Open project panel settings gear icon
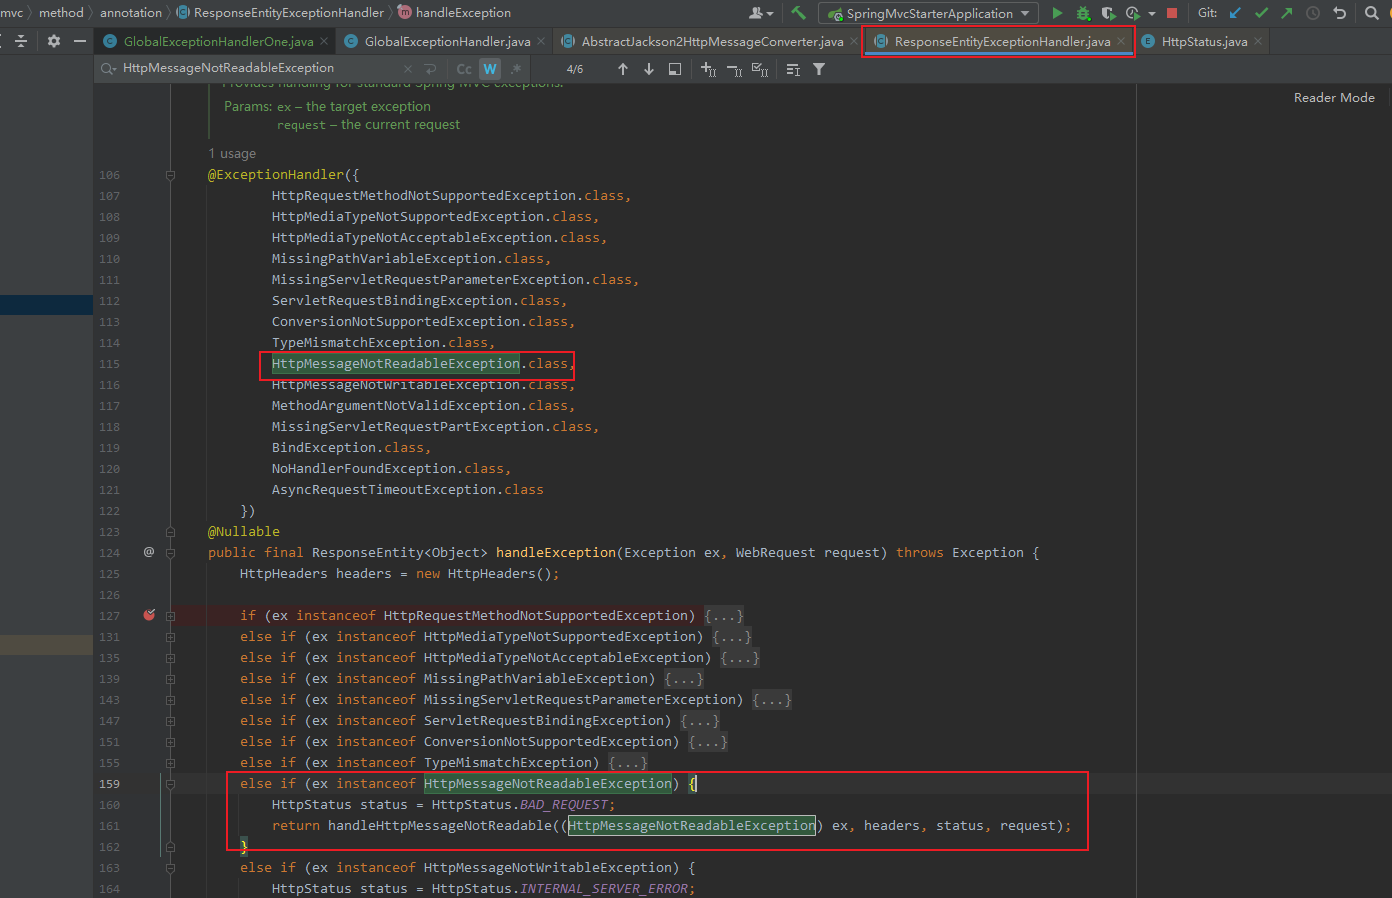The width and height of the screenshot is (1392, 898). tap(54, 41)
